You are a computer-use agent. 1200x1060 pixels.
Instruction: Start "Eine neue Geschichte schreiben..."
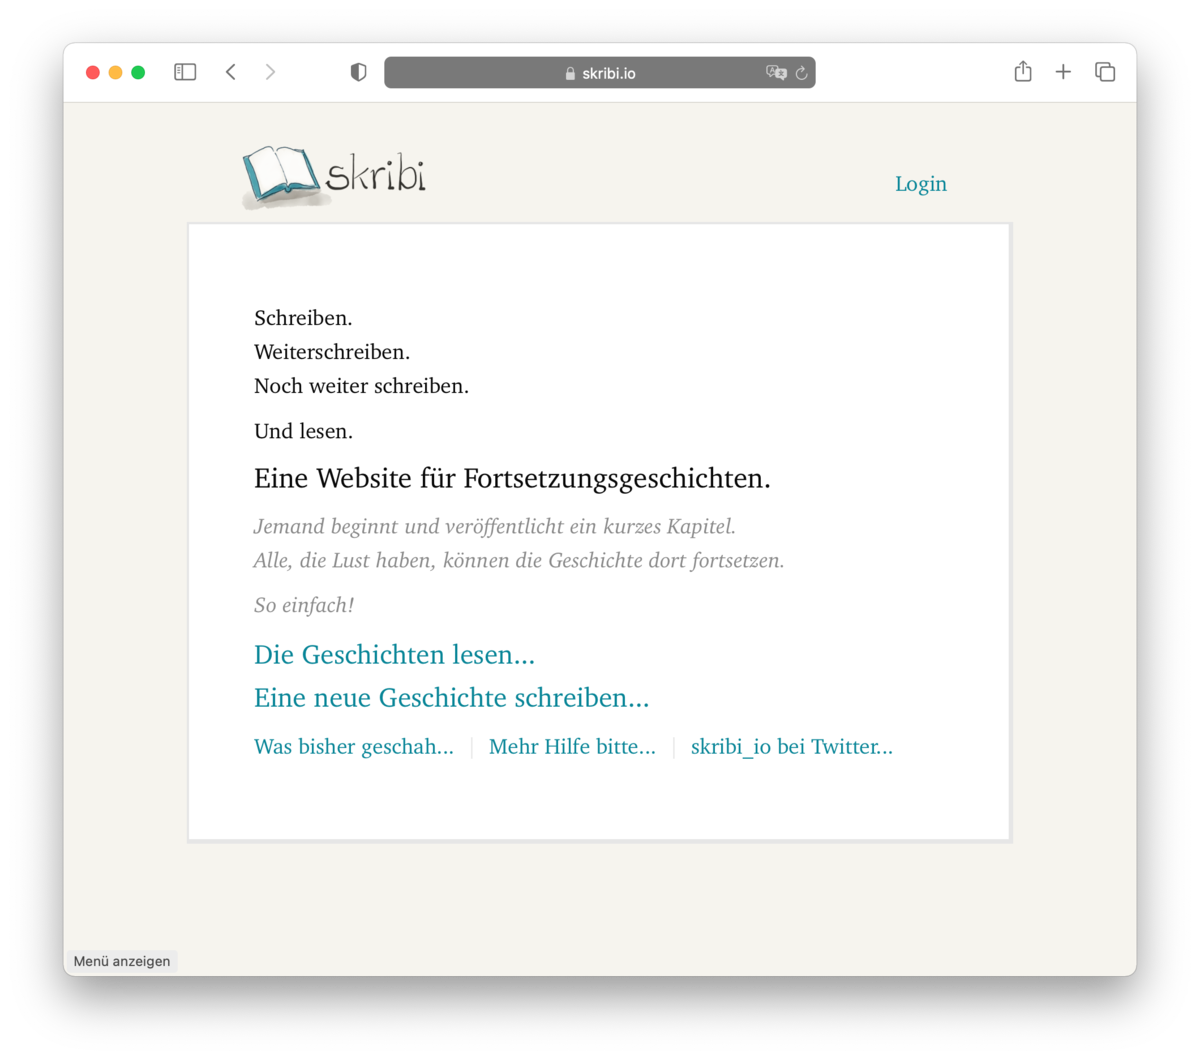(451, 698)
